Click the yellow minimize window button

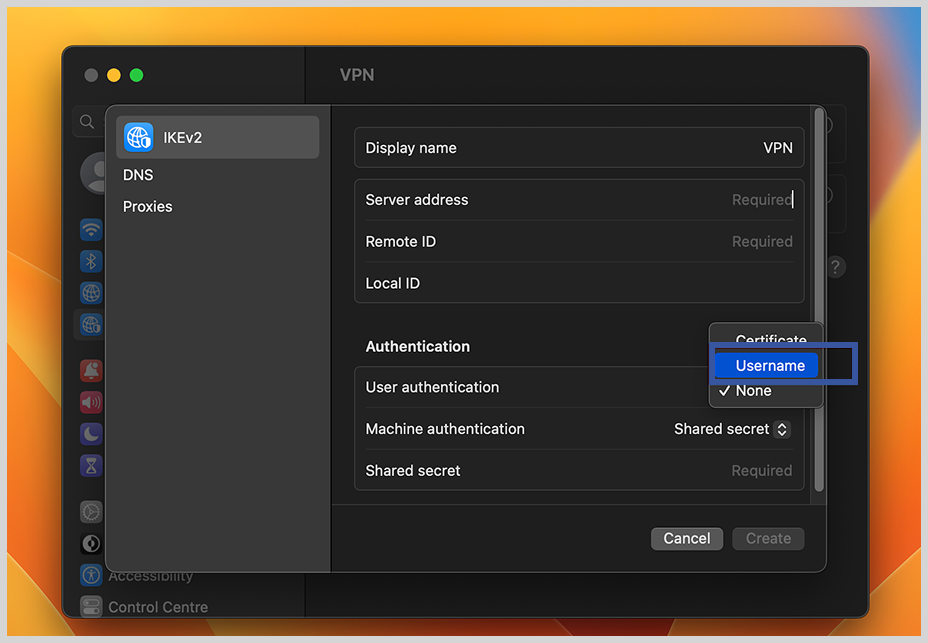(x=114, y=75)
